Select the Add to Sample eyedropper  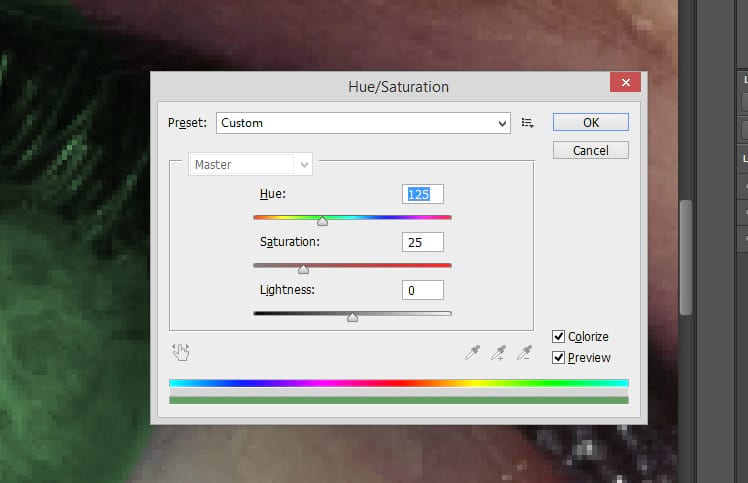499,353
